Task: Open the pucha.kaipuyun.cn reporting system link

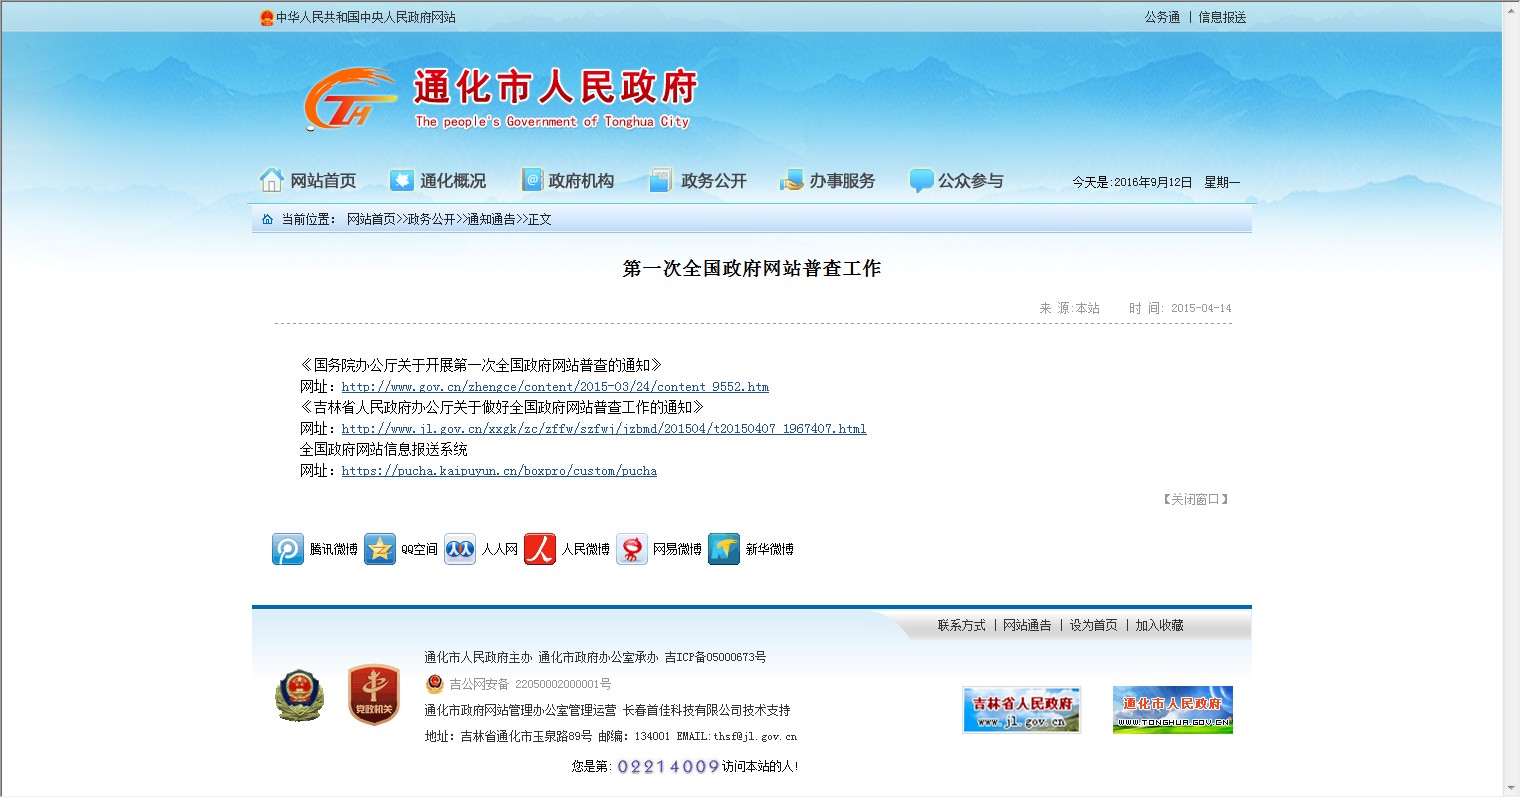Action: (499, 471)
